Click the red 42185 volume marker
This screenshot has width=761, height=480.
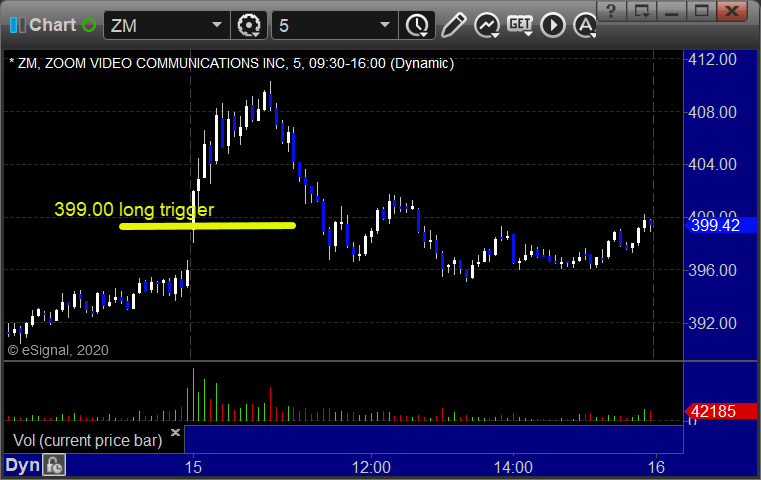point(721,412)
